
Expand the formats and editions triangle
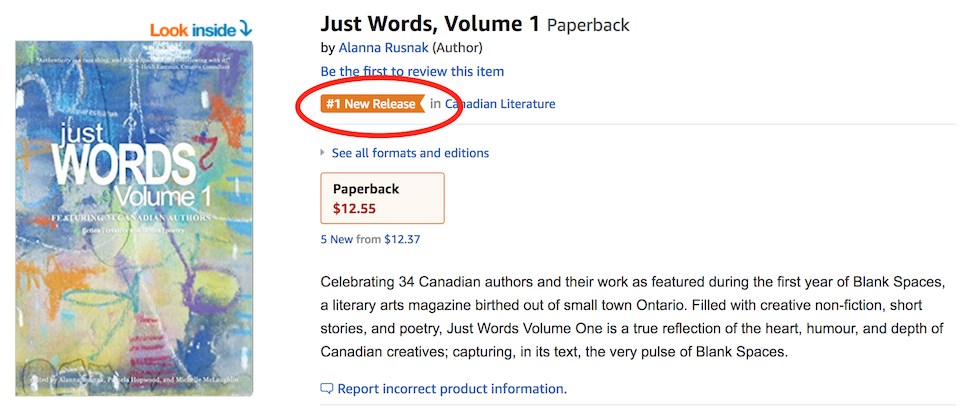click(322, 152)
